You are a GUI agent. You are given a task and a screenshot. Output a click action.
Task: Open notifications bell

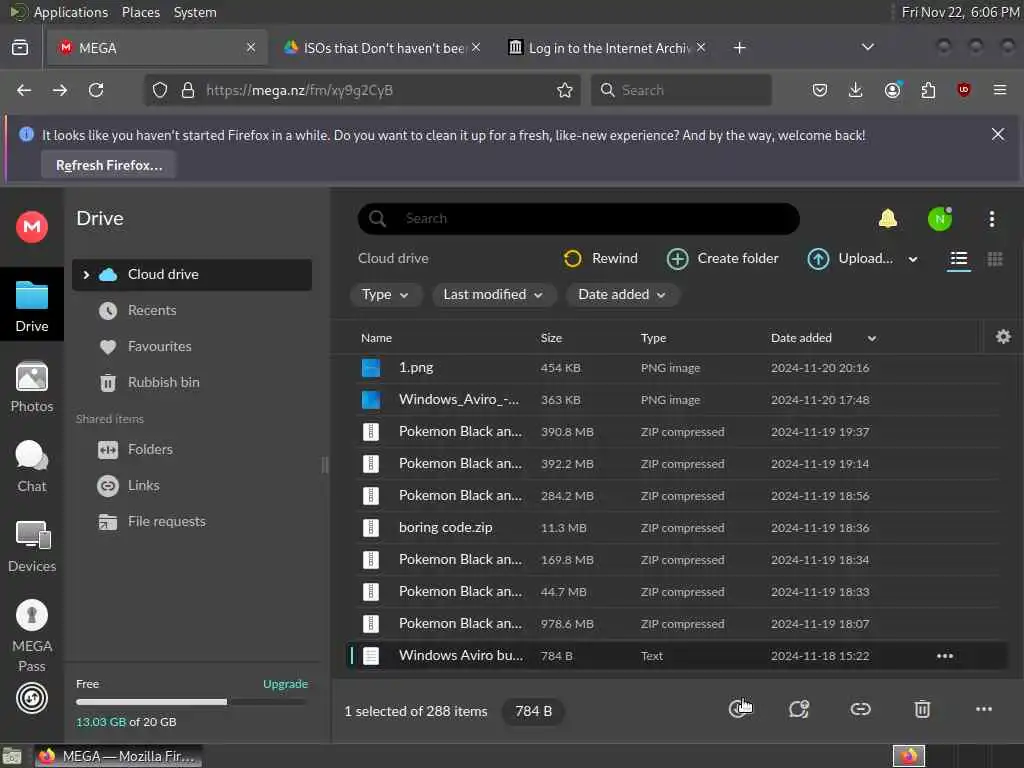[888, 219]
